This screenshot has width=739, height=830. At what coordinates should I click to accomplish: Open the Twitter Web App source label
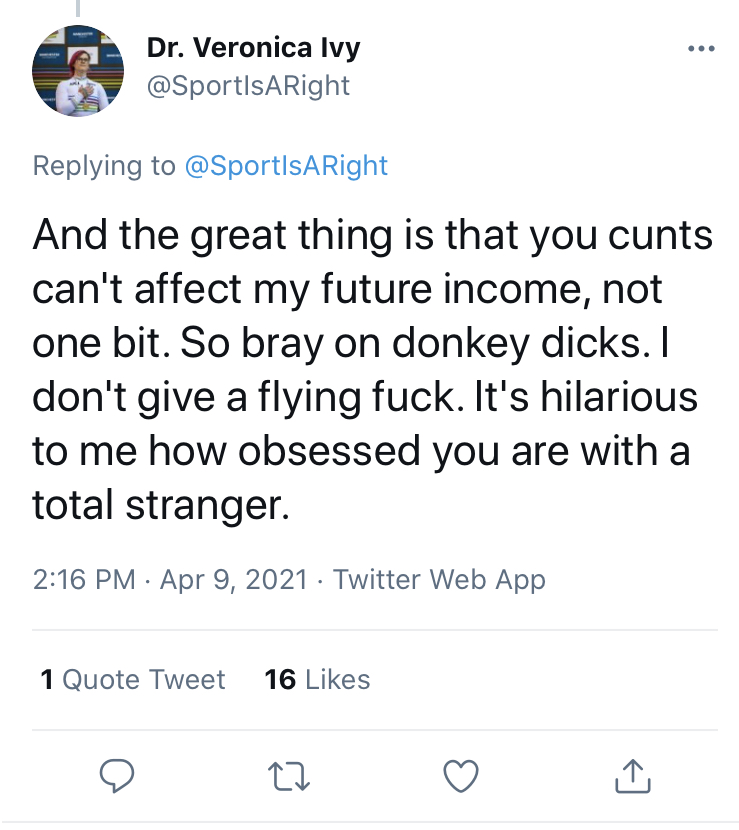(x=439, y=579)
